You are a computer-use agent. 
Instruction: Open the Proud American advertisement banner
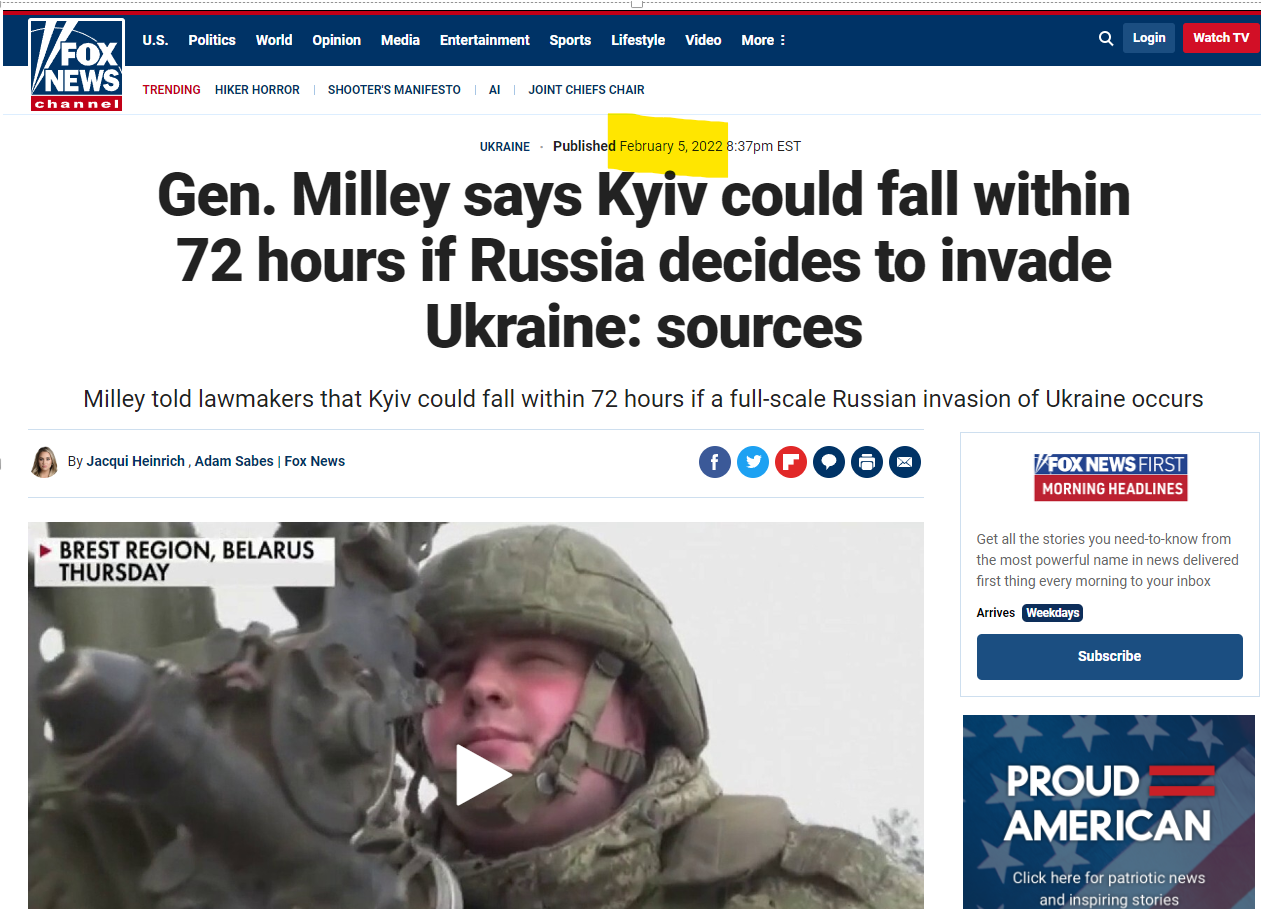coord(1109,812)
